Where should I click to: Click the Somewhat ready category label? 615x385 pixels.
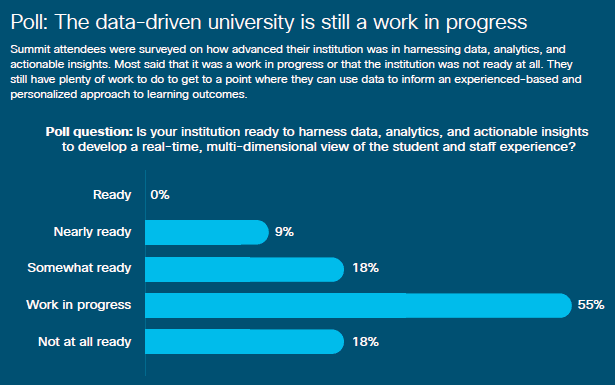[x=79, y=268]
